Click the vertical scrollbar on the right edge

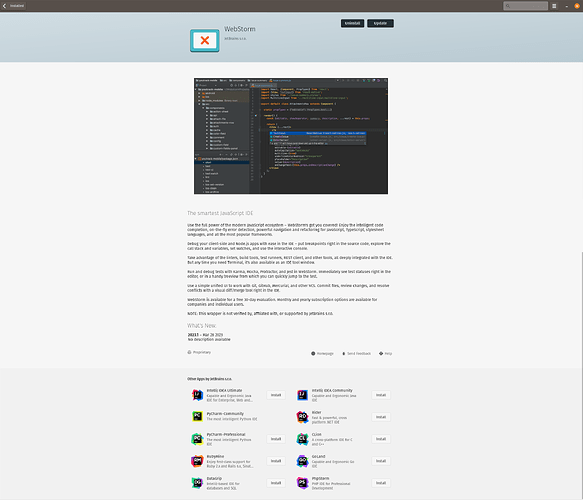point(582,375)
